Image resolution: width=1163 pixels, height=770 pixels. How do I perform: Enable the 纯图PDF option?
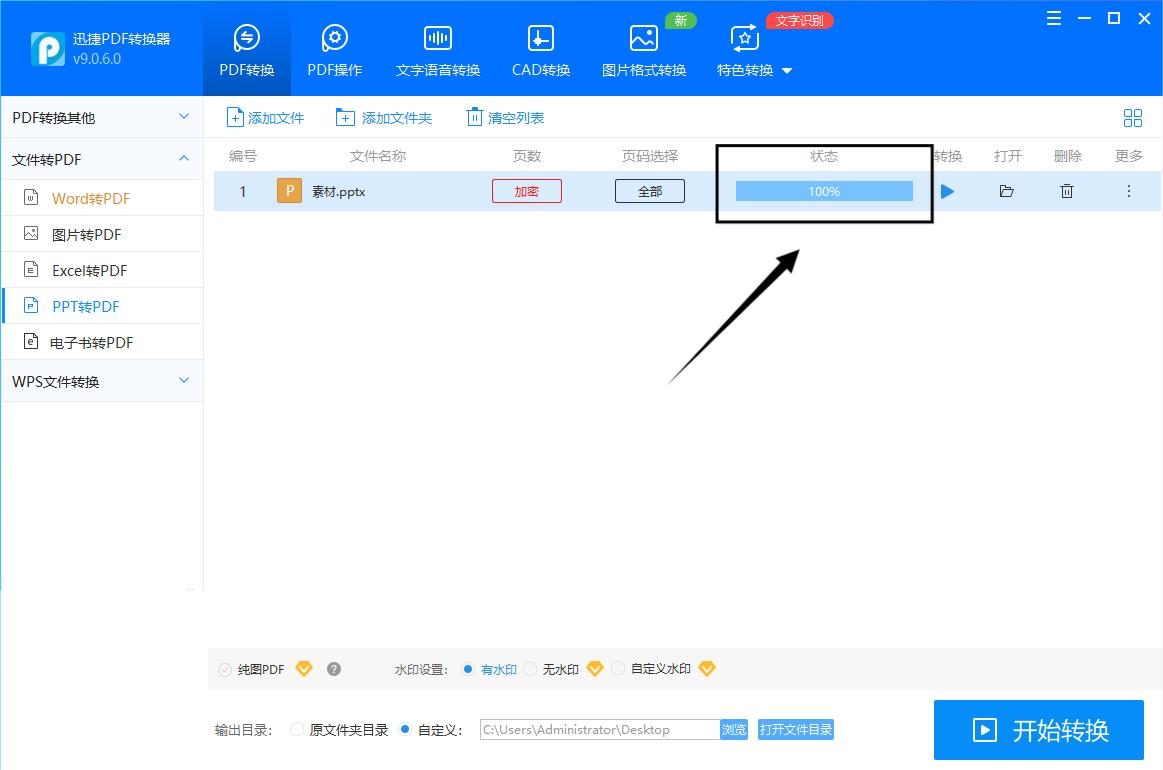[224, 669]
